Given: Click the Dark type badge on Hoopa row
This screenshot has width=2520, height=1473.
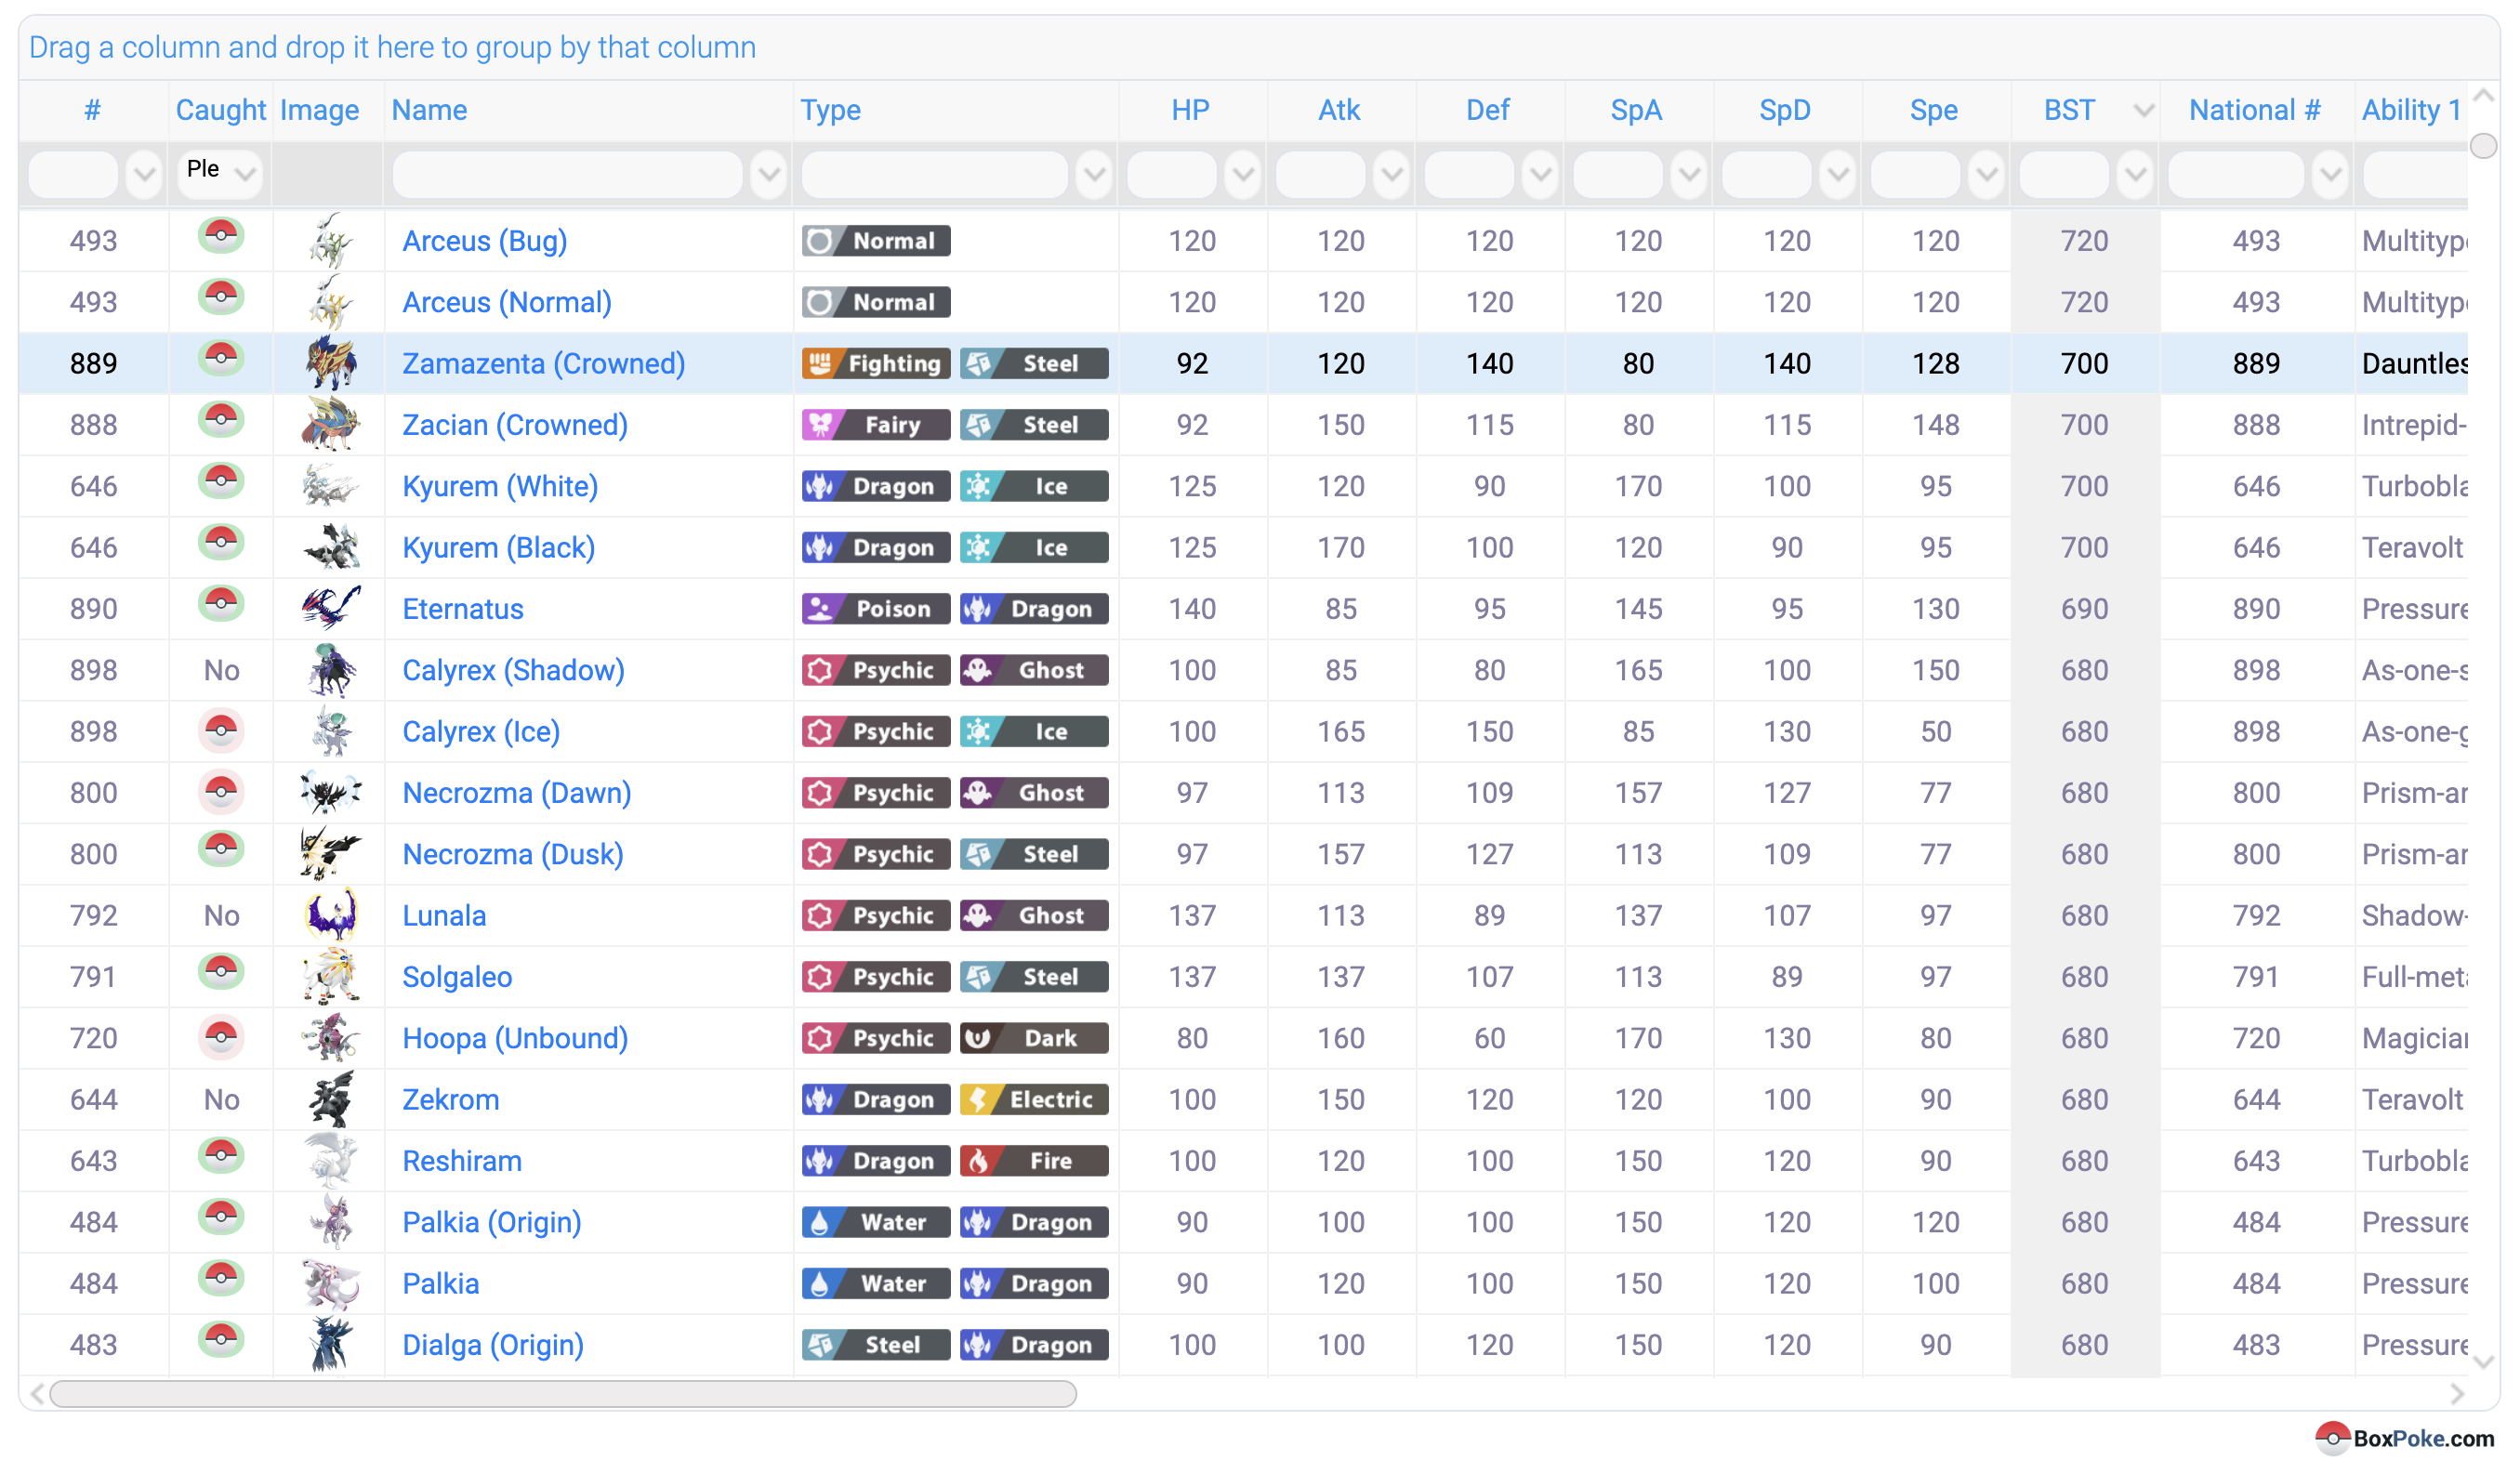Looking at the screenshot, I should point(1034,1038).
